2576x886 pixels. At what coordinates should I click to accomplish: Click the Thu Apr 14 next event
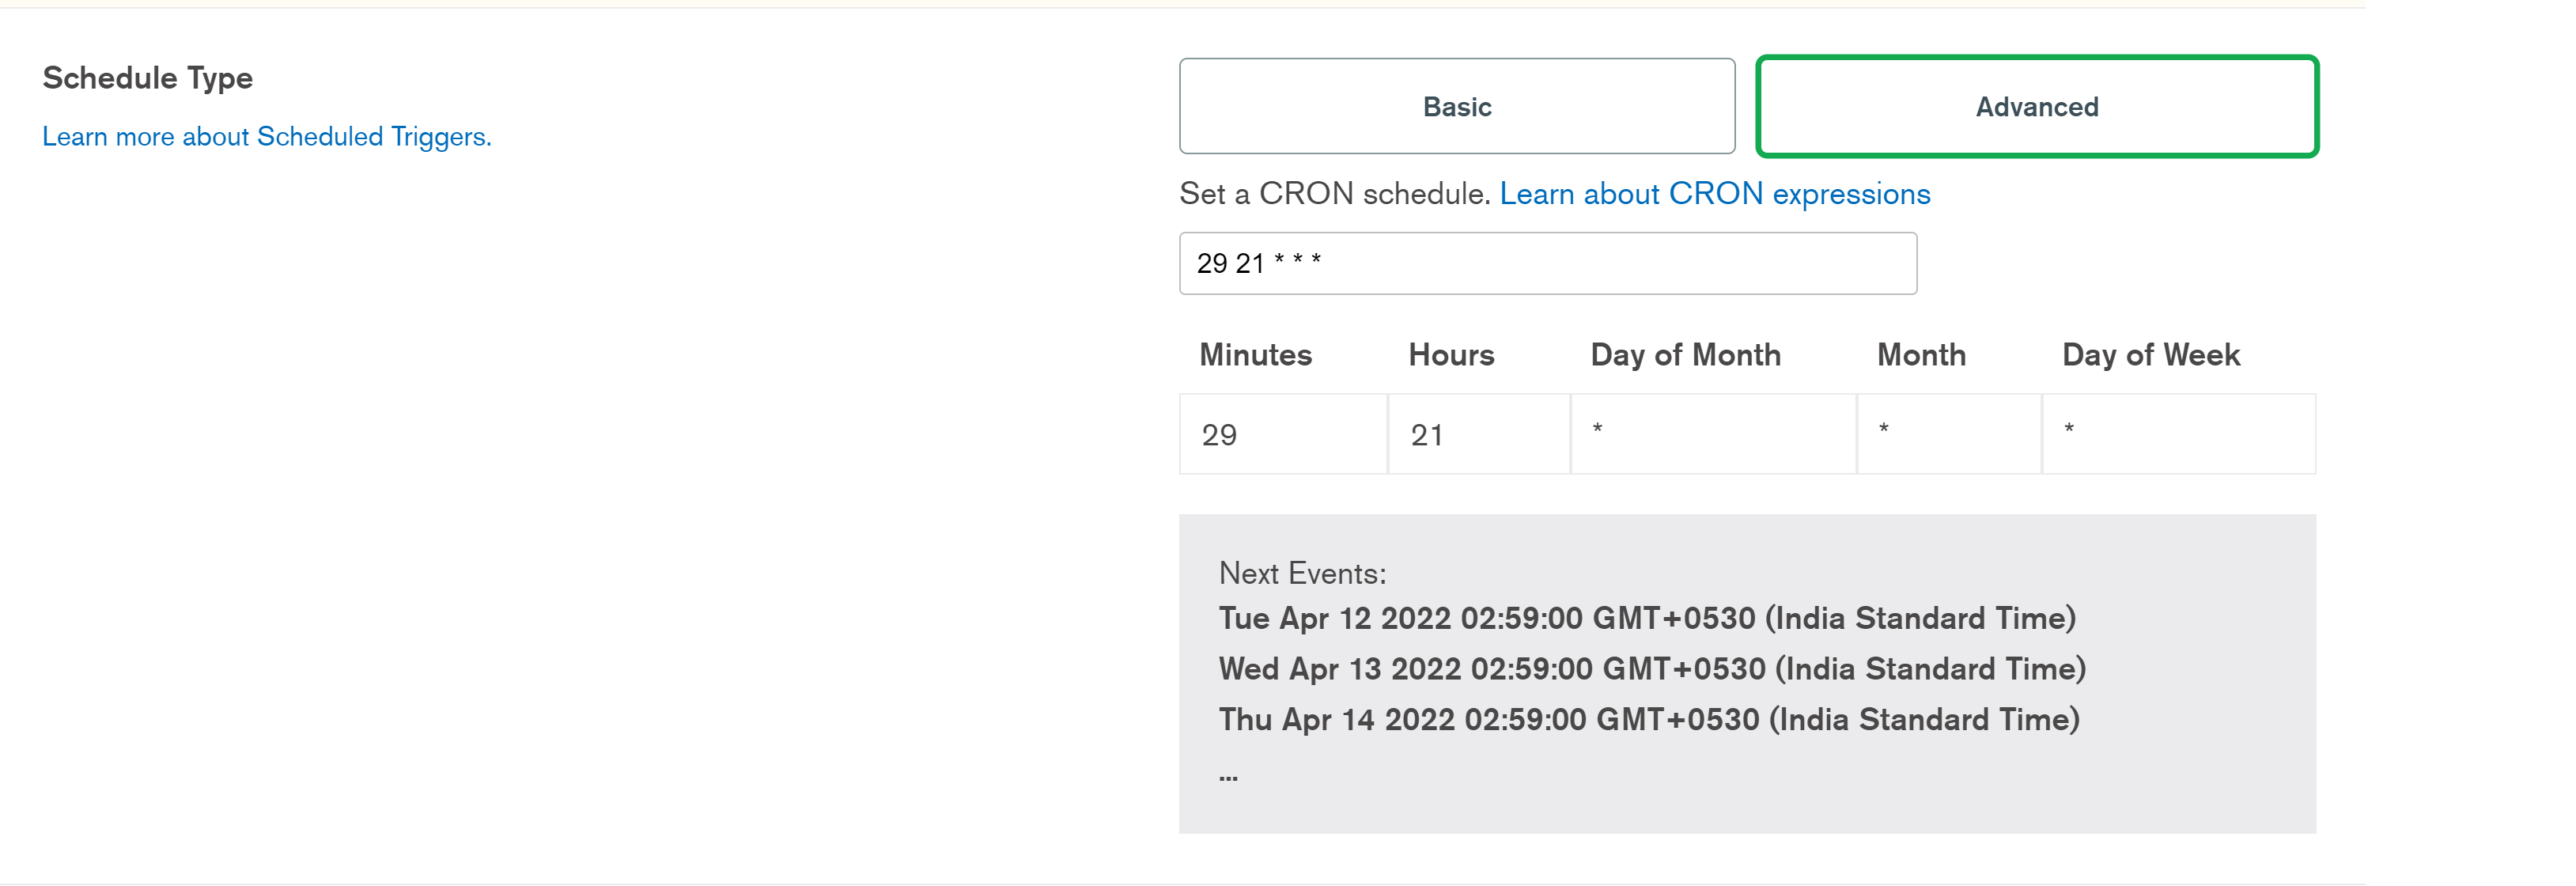click(x=1648, y=719)
